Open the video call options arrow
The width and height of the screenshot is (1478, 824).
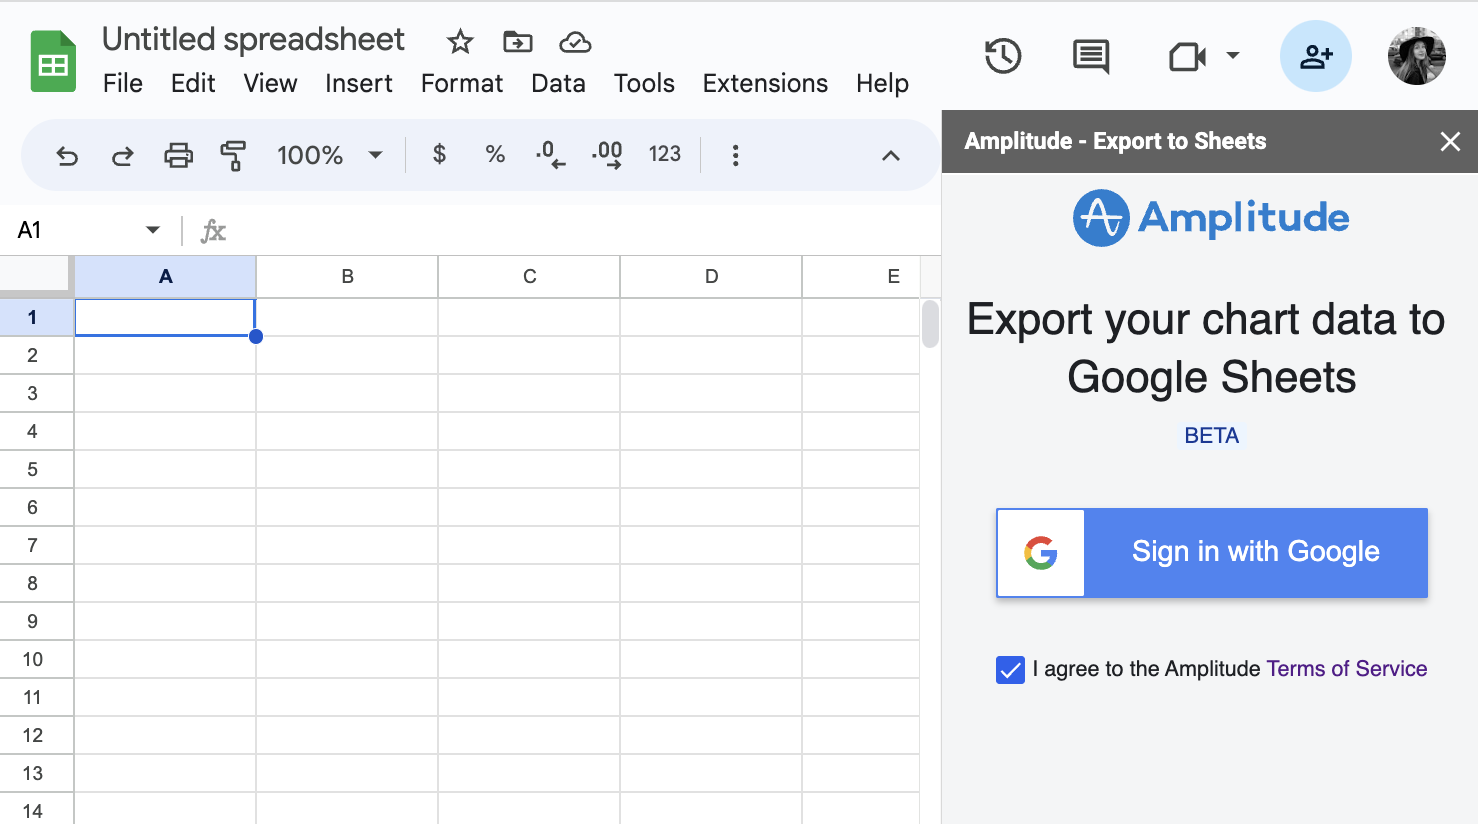(1233, 56)
